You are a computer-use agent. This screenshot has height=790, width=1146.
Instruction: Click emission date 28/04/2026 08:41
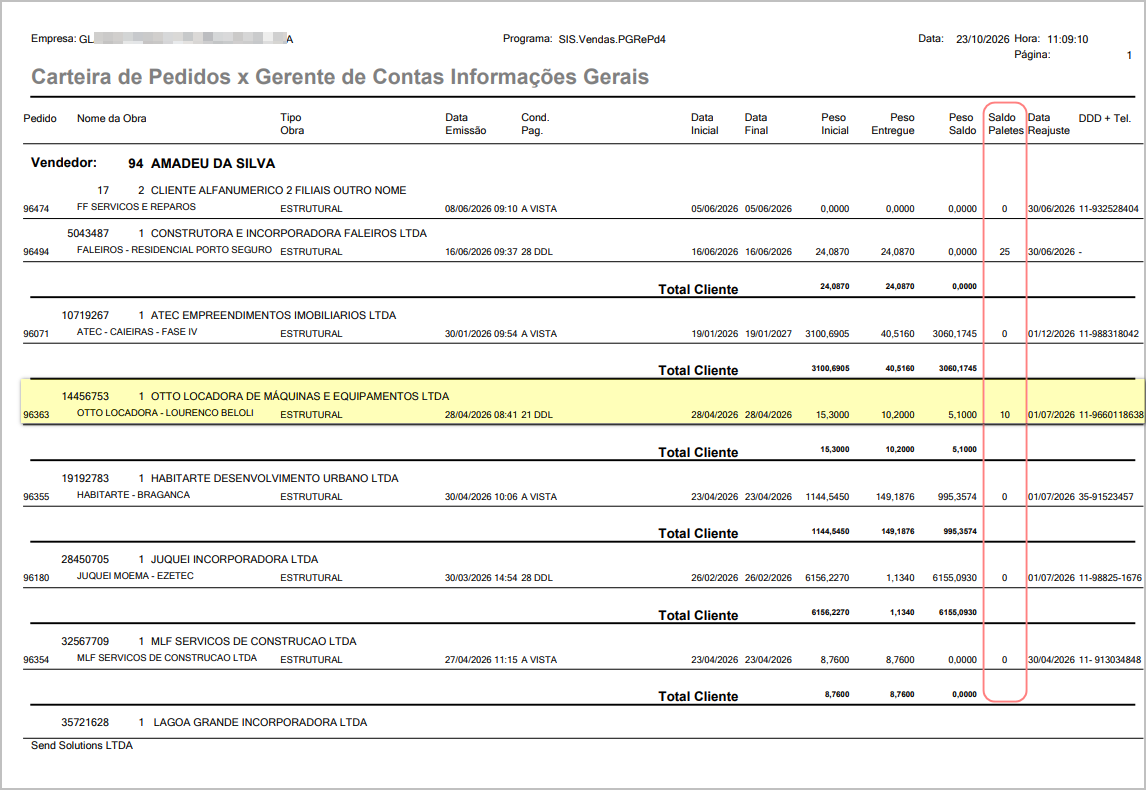coord(481,415)
